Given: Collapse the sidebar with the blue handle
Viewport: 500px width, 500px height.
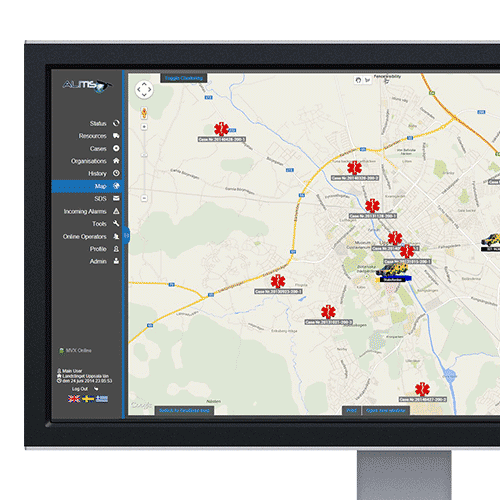Looking at the screenshot, I should click(x=126, y=235).
